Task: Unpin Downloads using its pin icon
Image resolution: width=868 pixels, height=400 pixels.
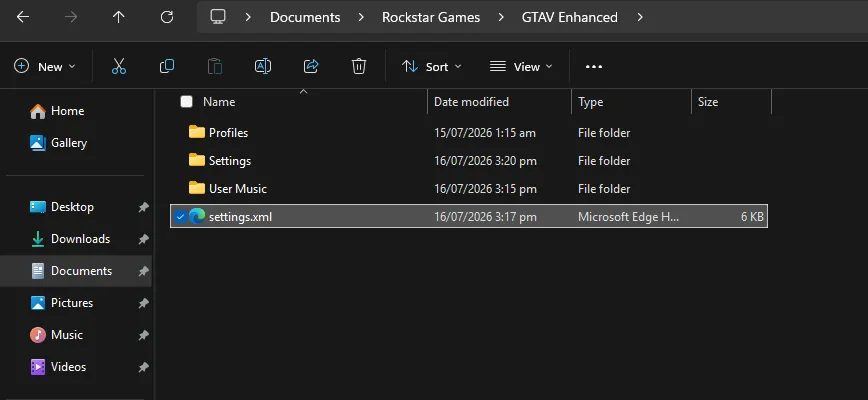Action: click(x=143, y=239)
